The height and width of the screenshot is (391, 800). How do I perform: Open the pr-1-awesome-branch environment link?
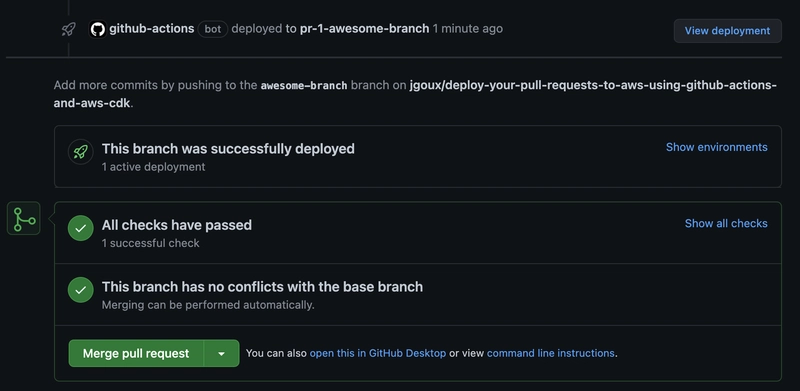click(364, 29)
